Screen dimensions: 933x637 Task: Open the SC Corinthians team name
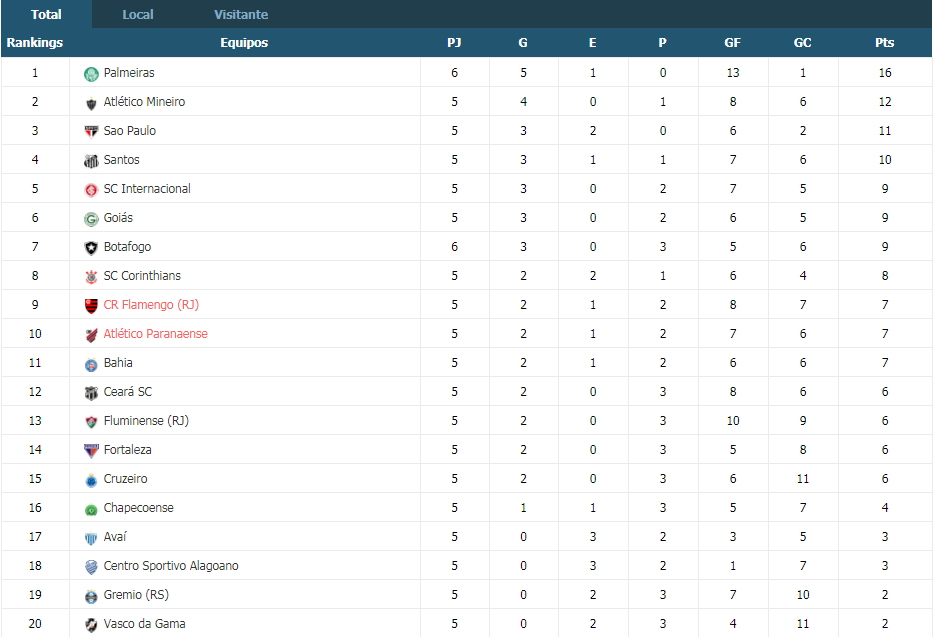[x=142, y=275]
